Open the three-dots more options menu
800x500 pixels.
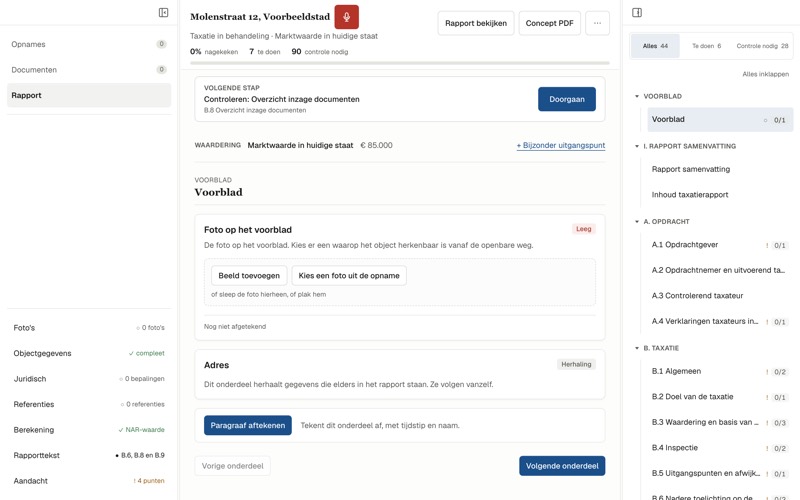click(597, 23)
